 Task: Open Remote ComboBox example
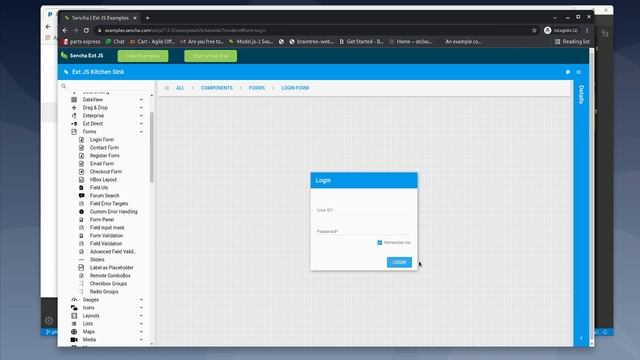[x=110, y=276]
